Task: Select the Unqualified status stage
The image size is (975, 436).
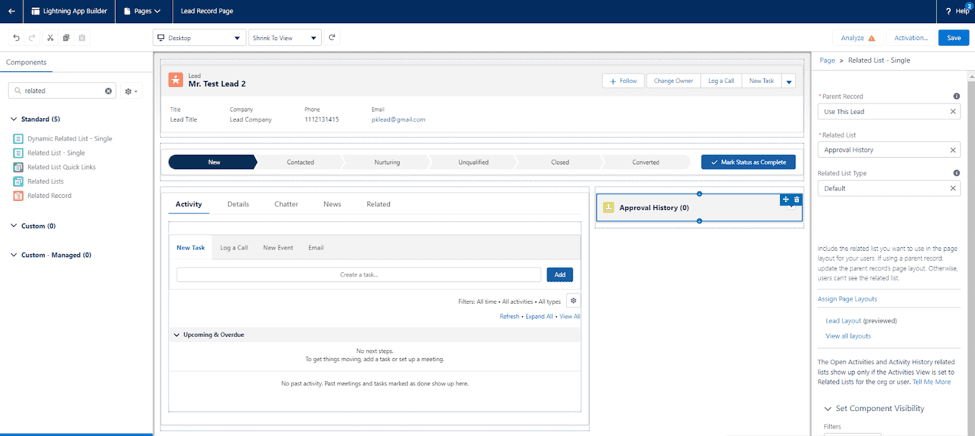Action: pyautogui.click(x=473, y=162)
